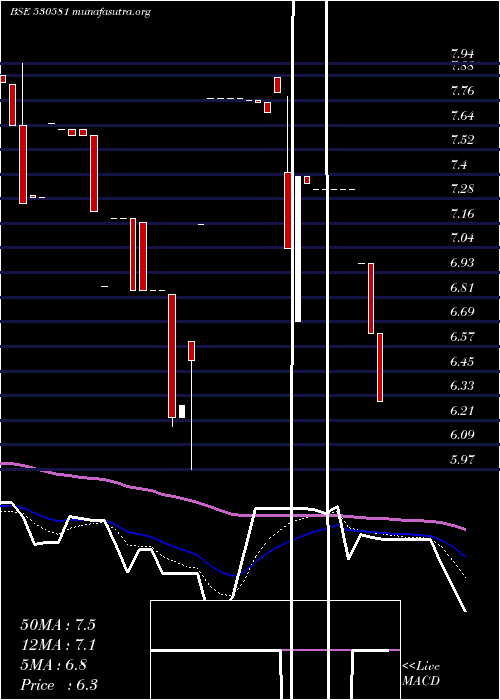This screenshot has width=500, height=700.
Task: Click the 5MA : 6.8 readout
Action: tap(54, 665)
